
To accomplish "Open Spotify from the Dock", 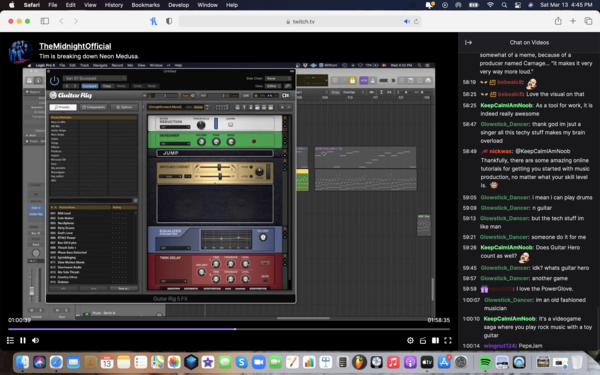I will tap(485, 362).
